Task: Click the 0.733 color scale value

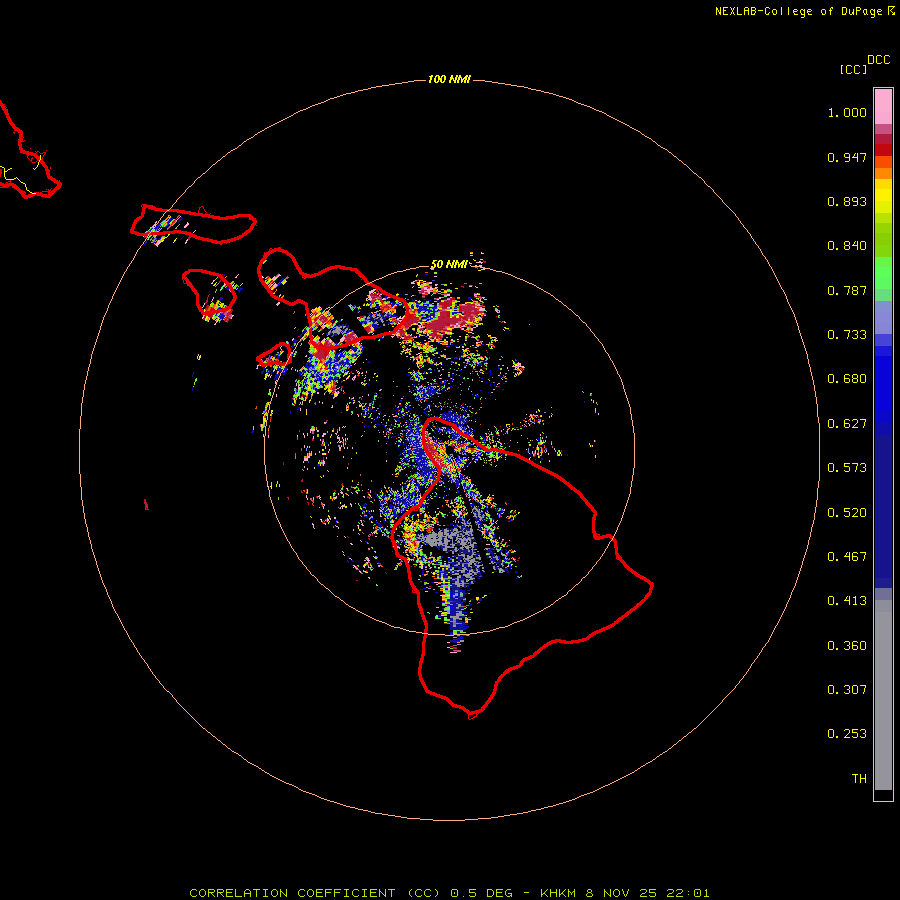Action: tap(847, 335)
